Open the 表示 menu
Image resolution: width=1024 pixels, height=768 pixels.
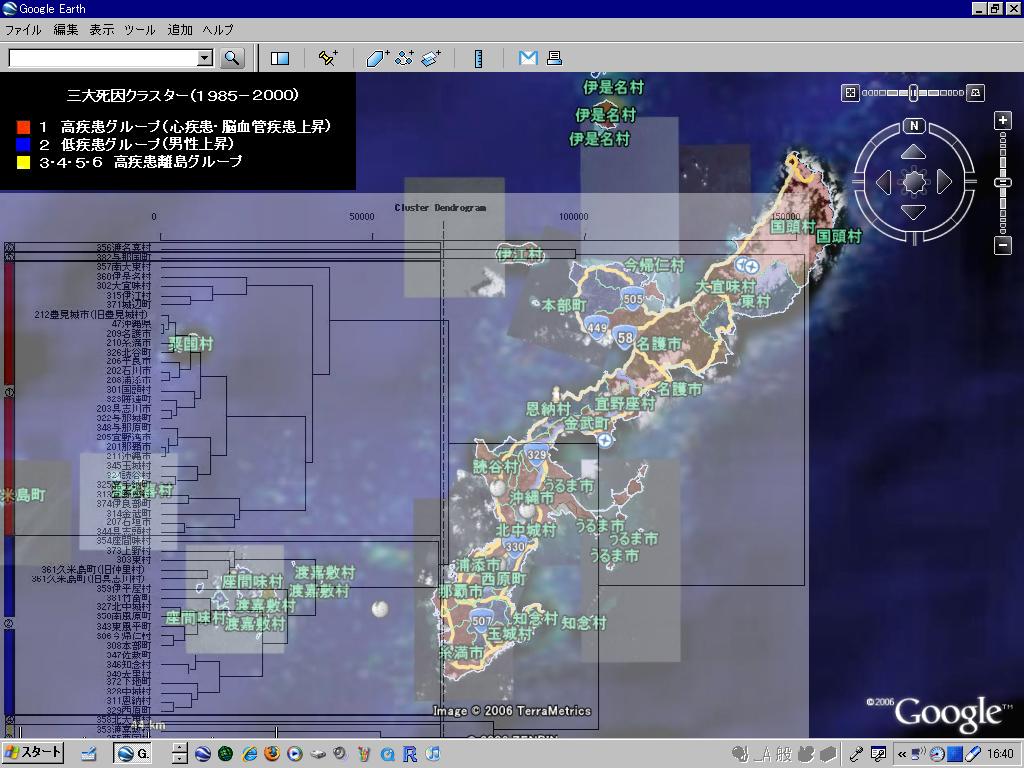pos(101,30)
